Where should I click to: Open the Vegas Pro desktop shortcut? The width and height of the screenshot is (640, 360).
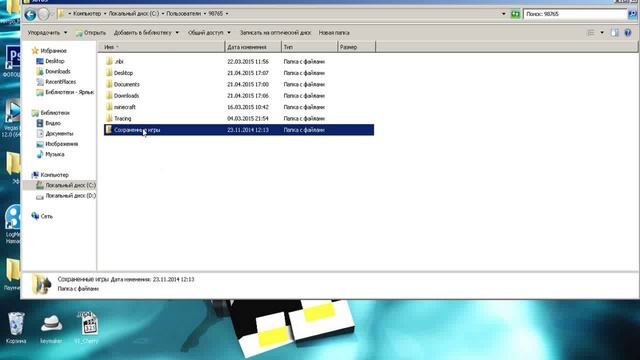pyautogui.click(x=12, y=118)
